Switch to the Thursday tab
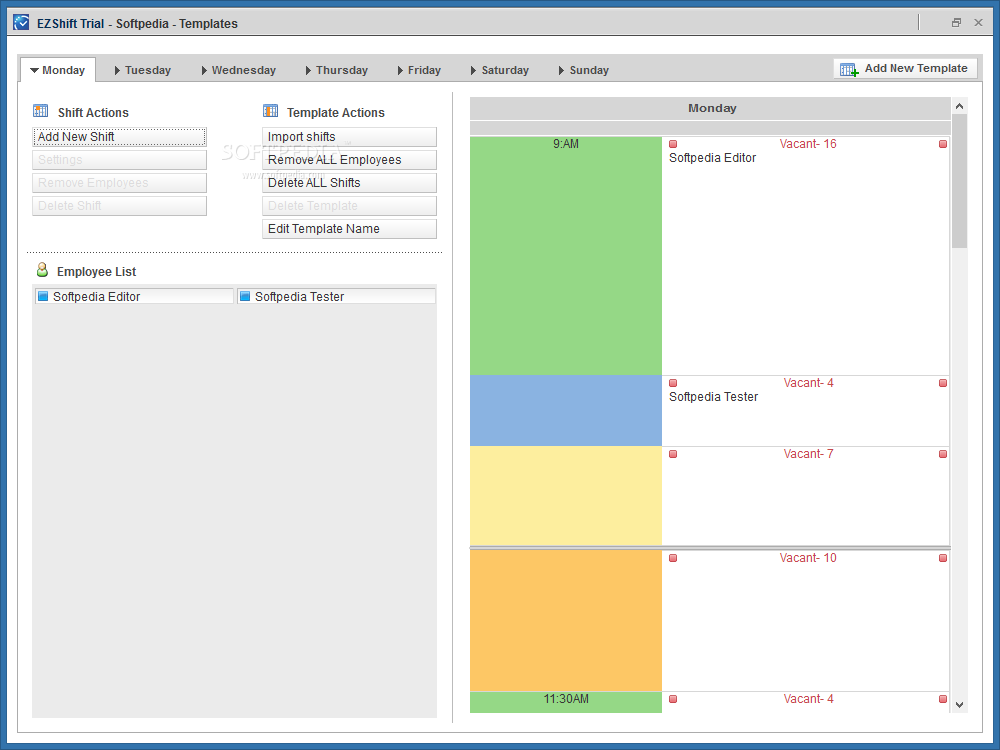 coord(337,70)
